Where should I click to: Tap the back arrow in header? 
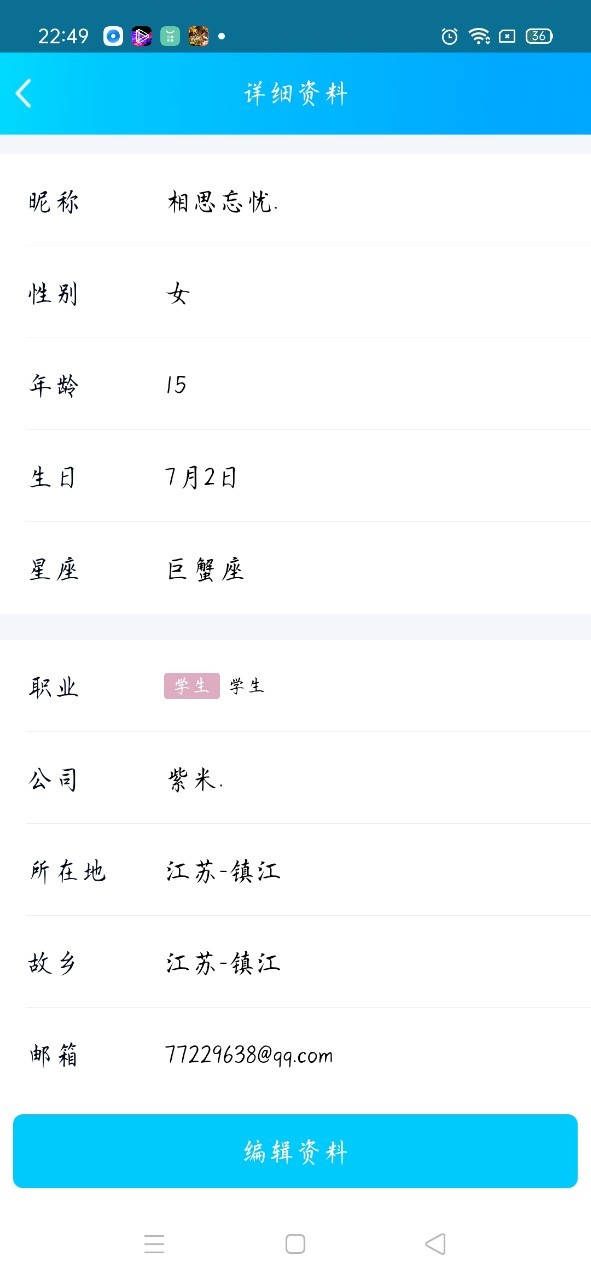pyautogui.click(x=24, y=93)
